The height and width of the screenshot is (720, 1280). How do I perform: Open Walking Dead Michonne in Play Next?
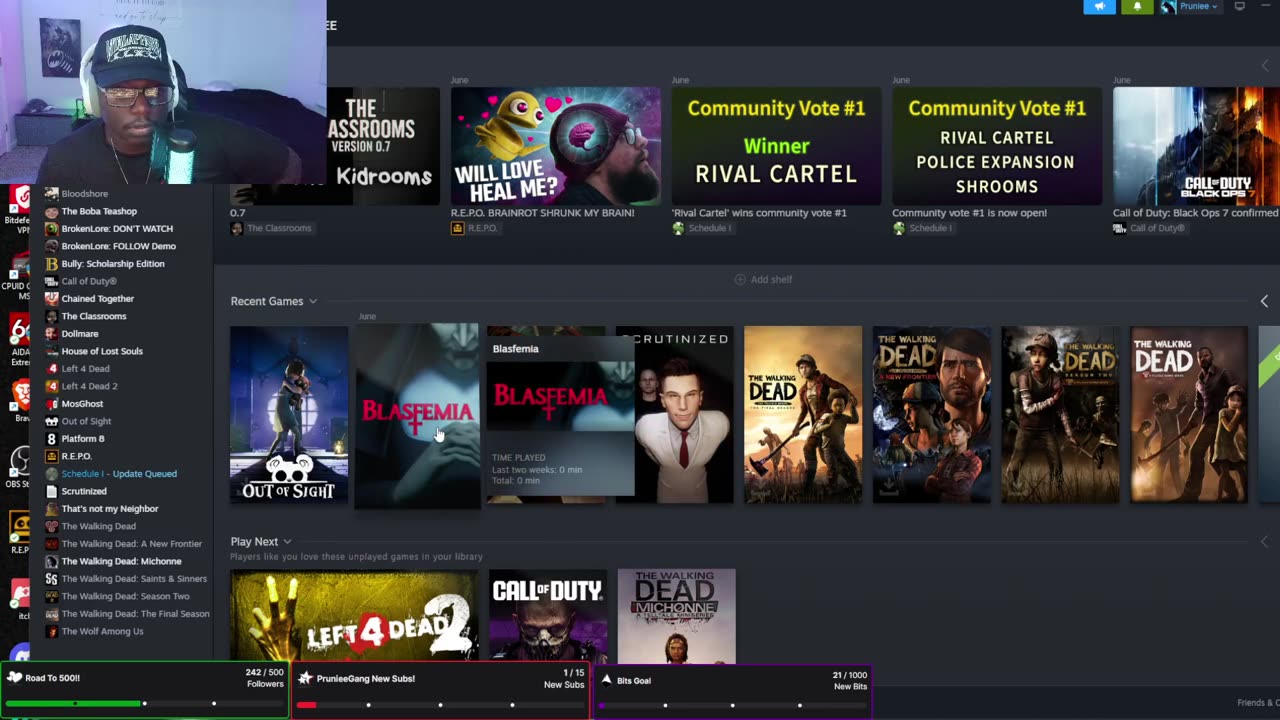tap(677, 615)
